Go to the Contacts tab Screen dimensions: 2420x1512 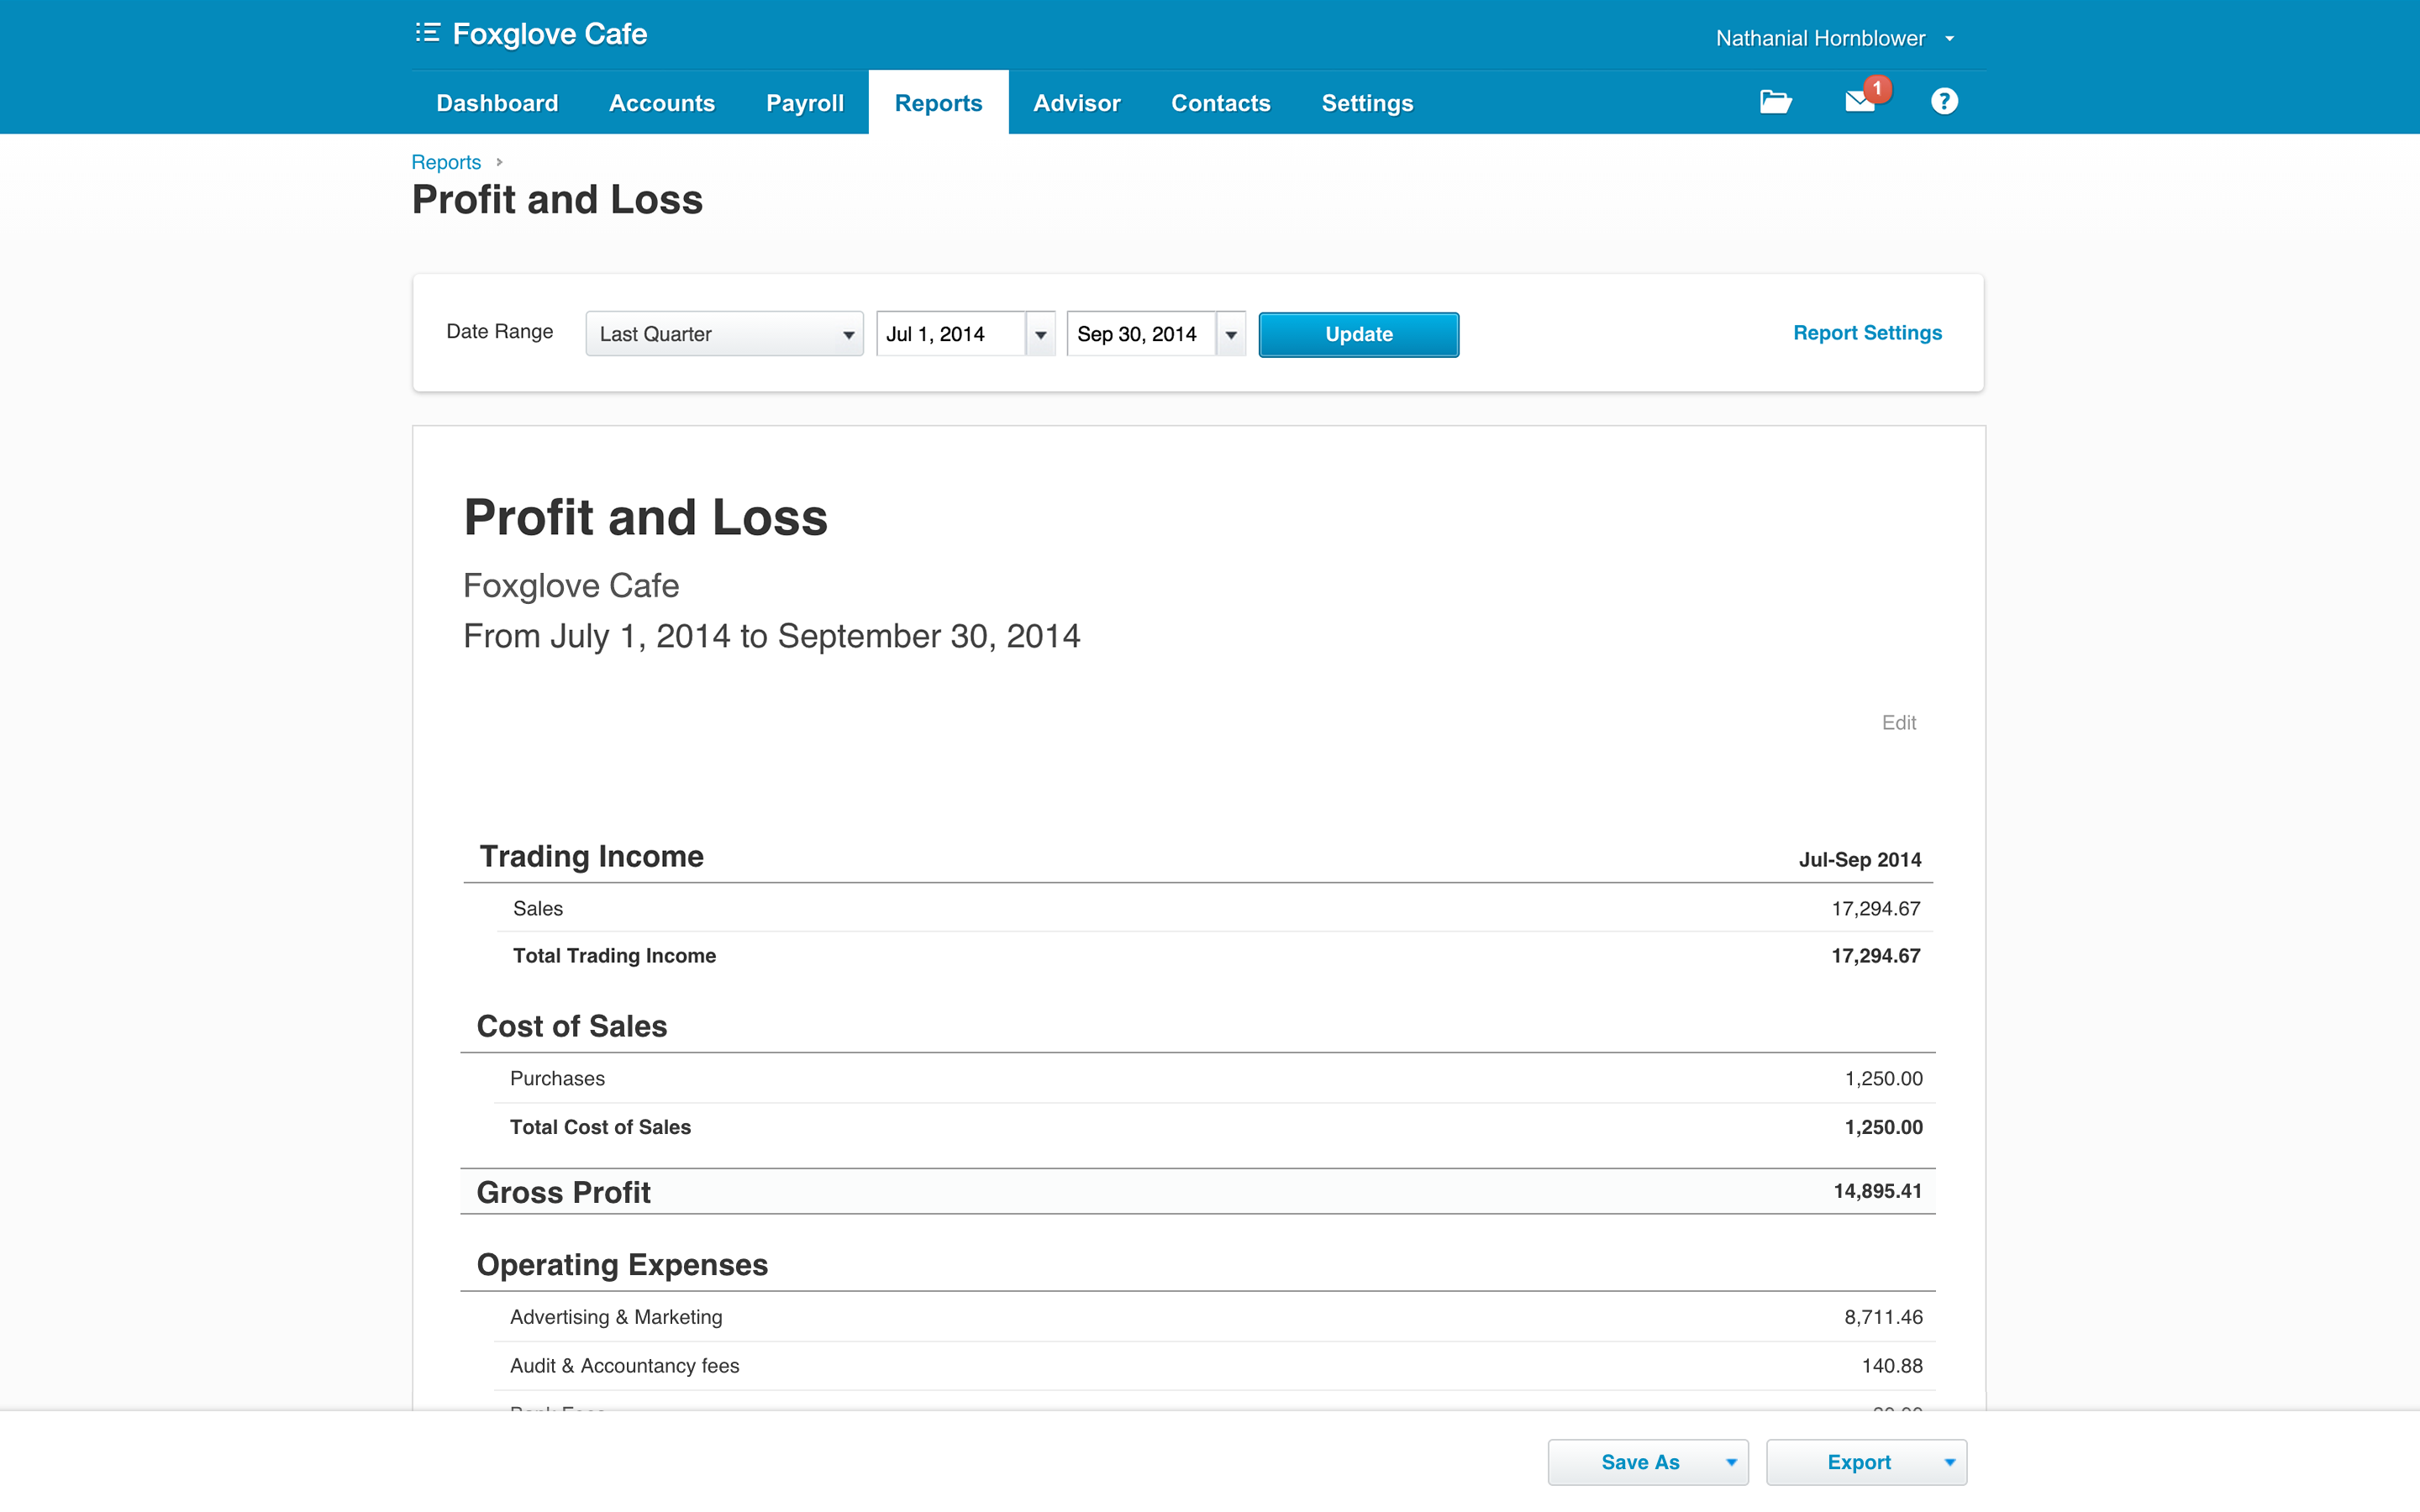[x=1220, y=103]
